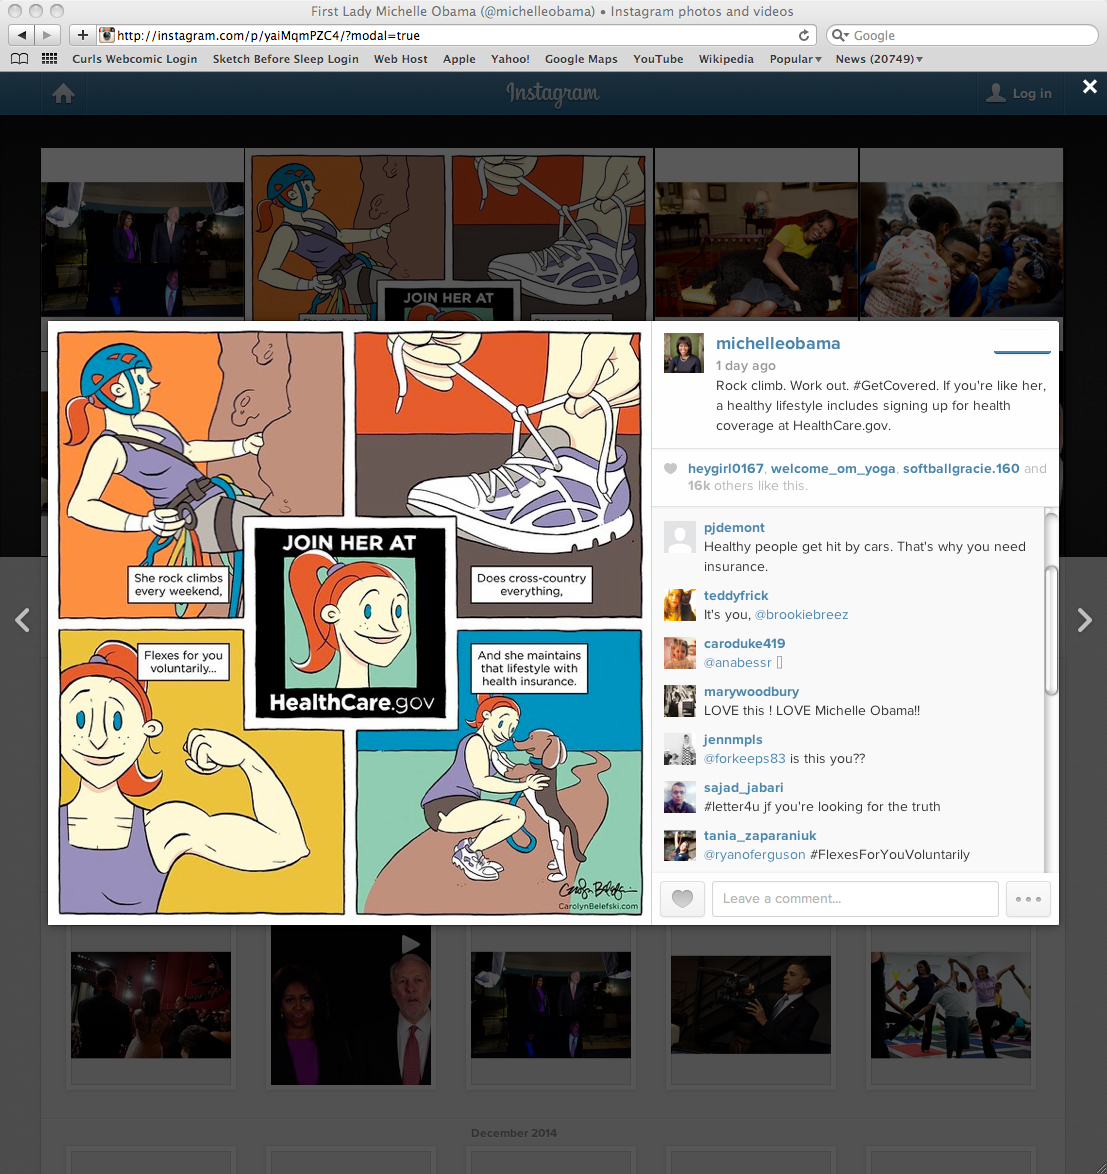Open jennmpls commenter profile
The width and height of the screenshot is (1107, 1174).
coord(733,740)
